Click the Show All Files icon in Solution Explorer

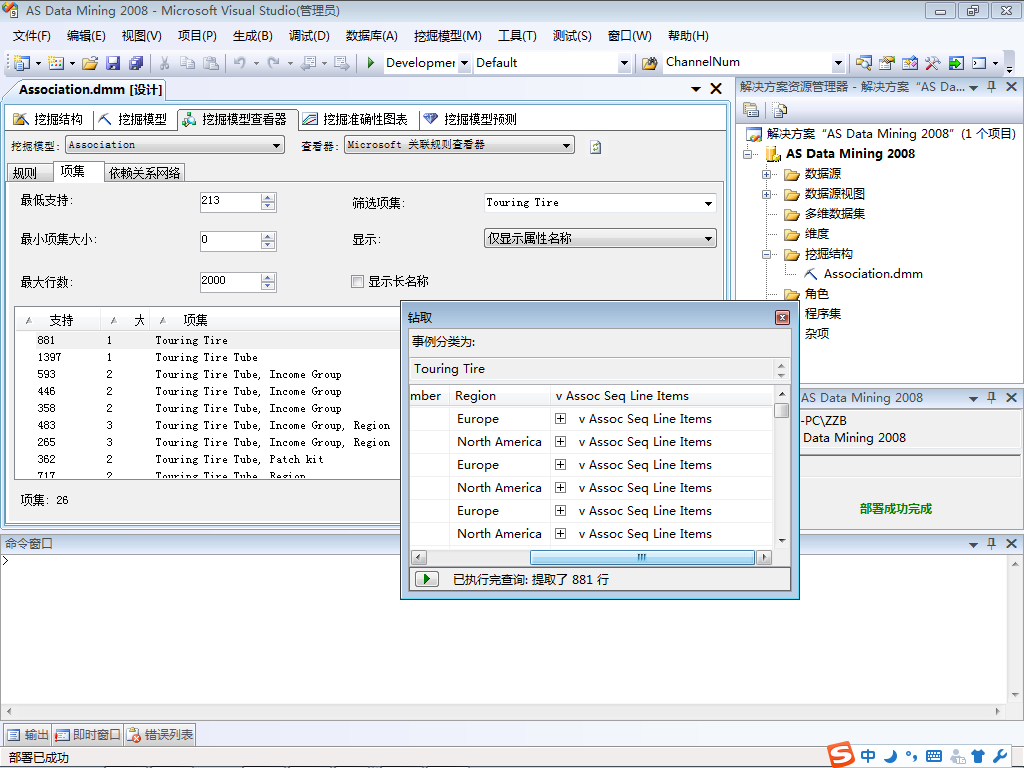tap(779, 110)
